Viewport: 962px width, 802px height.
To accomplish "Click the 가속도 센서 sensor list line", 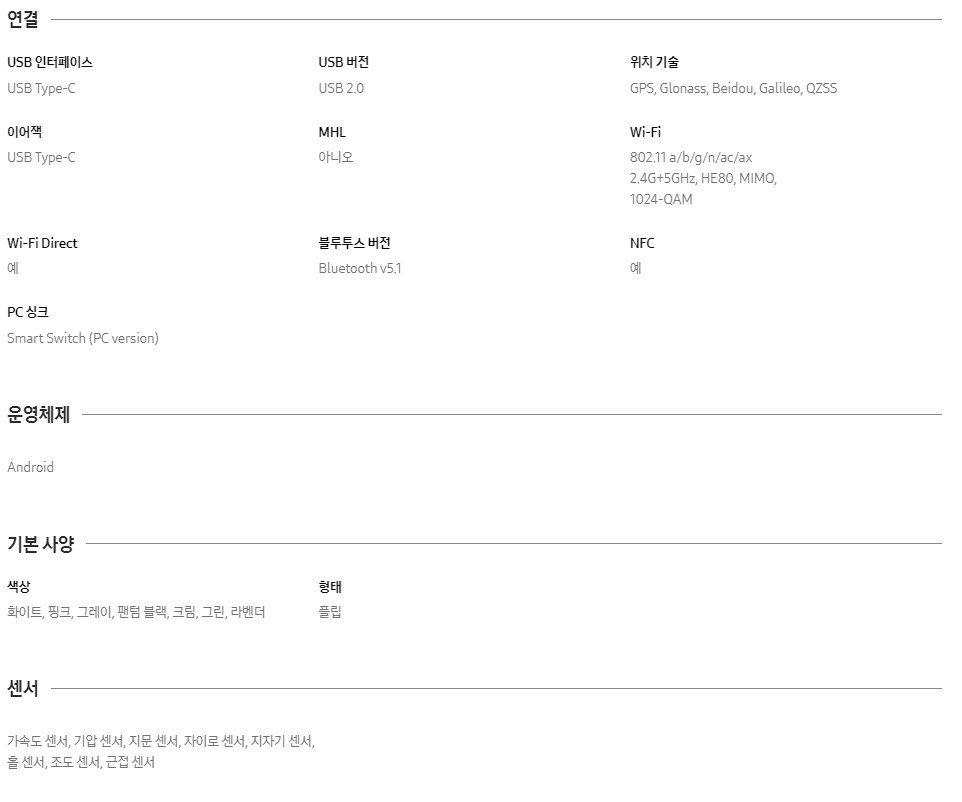I will (161, 741).
